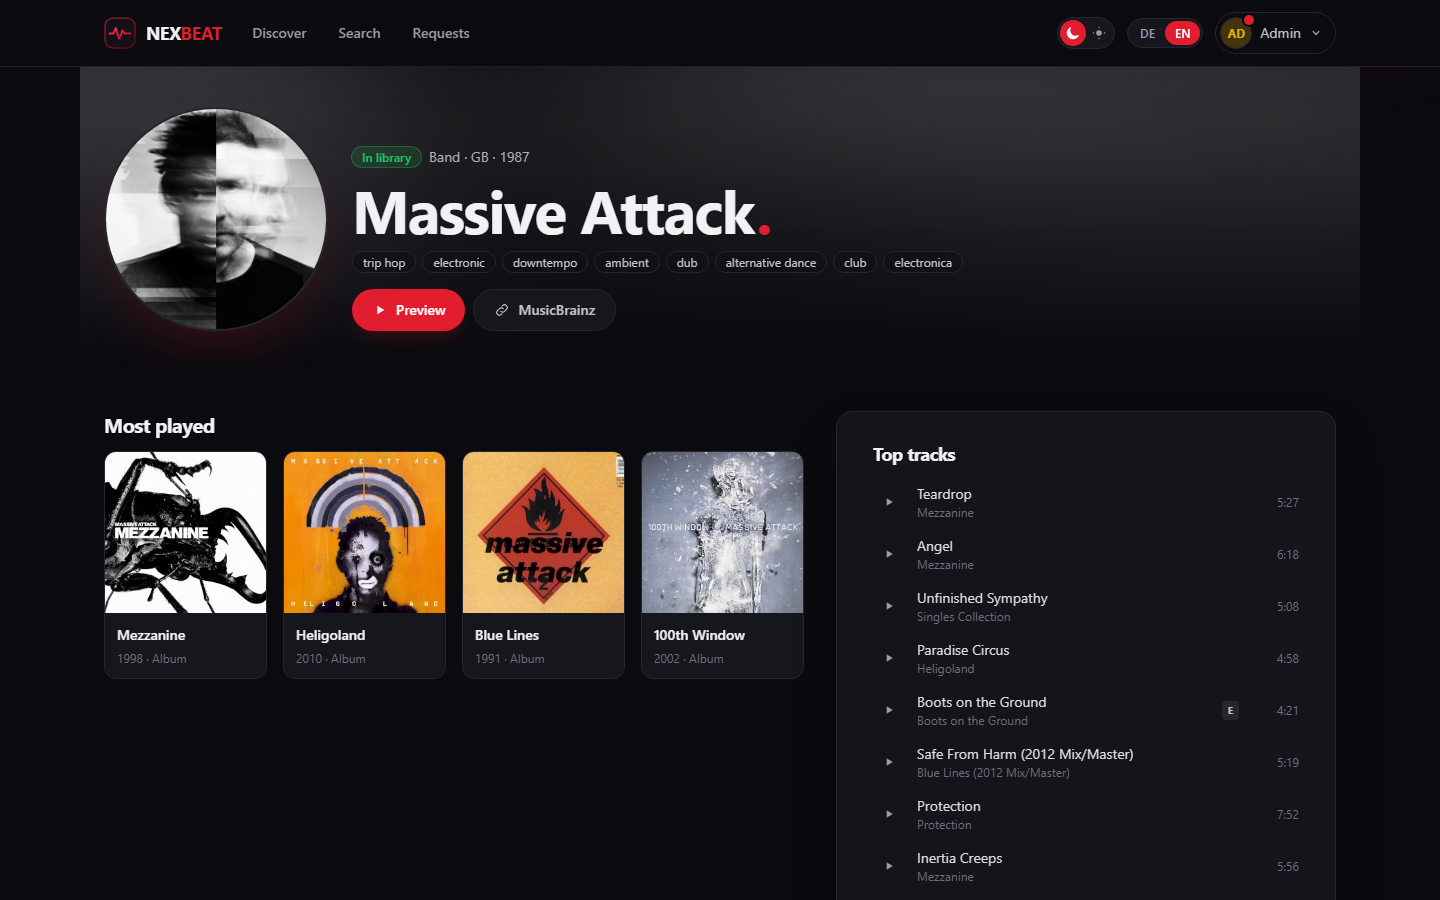Open the Requests nav item

click(441, 33)
